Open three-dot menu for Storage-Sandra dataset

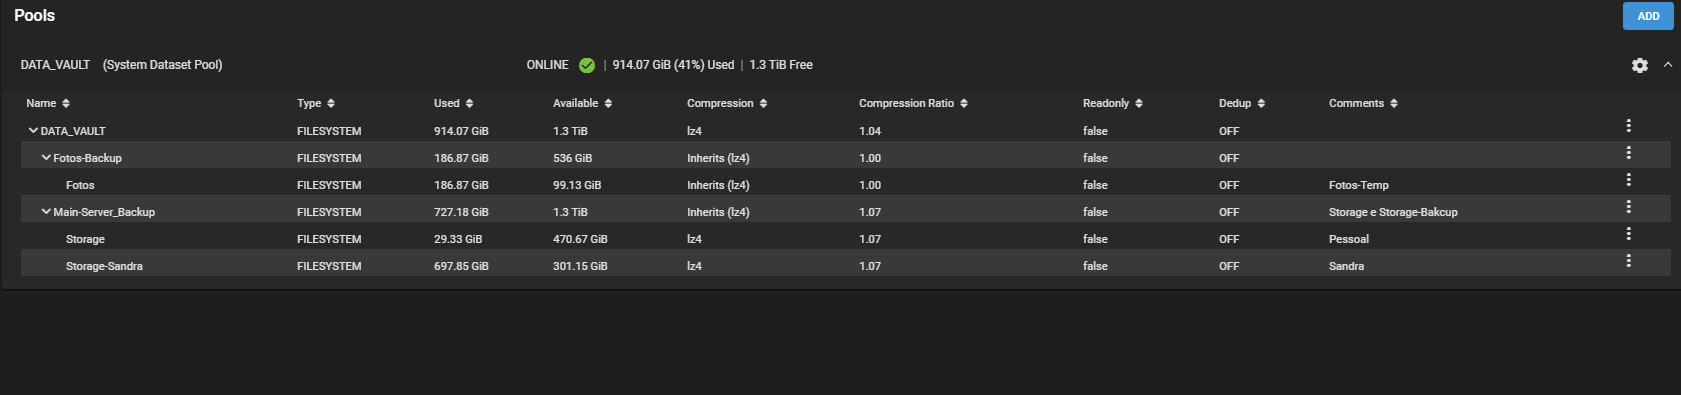[1628, 261]
